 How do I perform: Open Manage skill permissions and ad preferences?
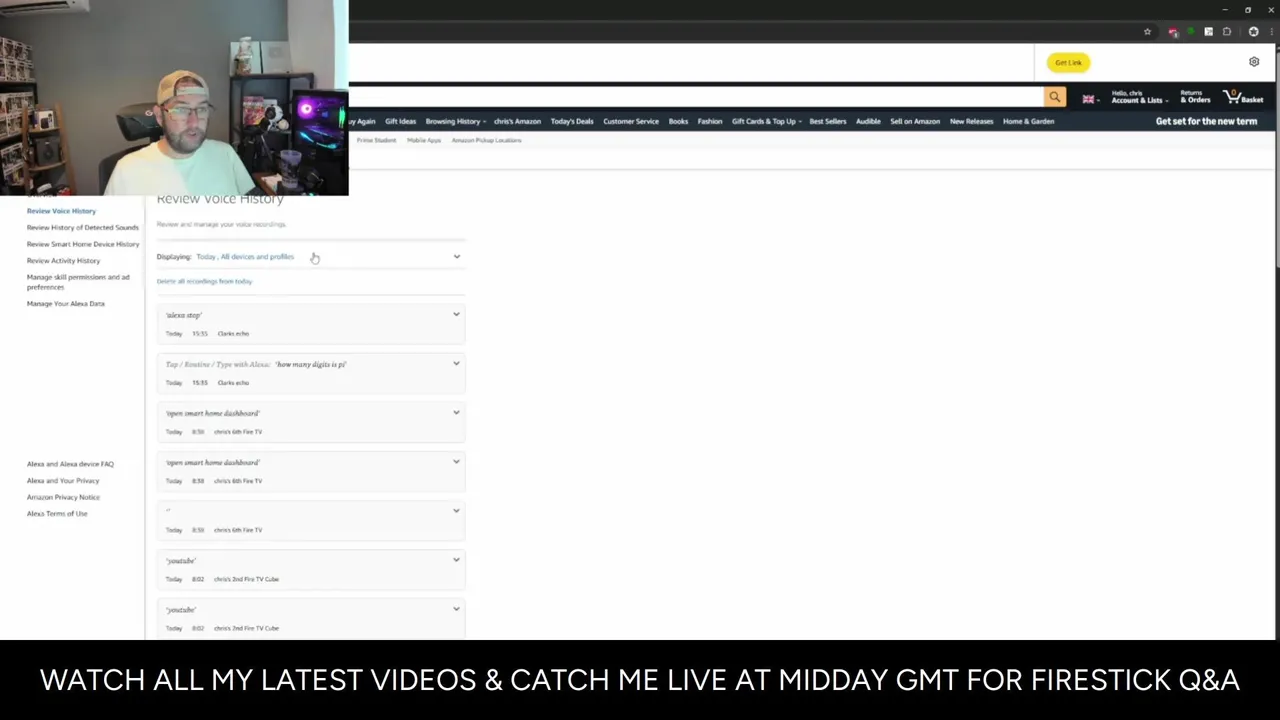(78, 282)
